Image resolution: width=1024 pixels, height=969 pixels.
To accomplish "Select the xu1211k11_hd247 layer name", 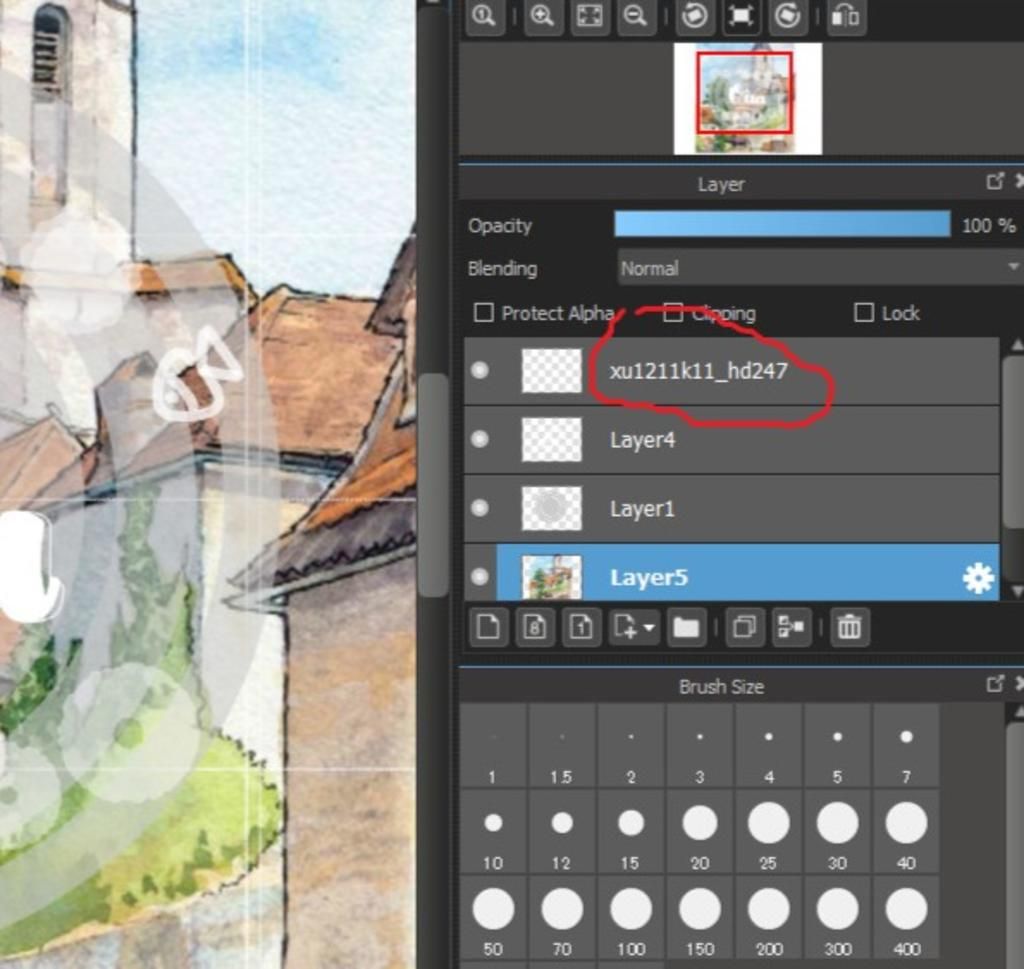I will [699, 371].
